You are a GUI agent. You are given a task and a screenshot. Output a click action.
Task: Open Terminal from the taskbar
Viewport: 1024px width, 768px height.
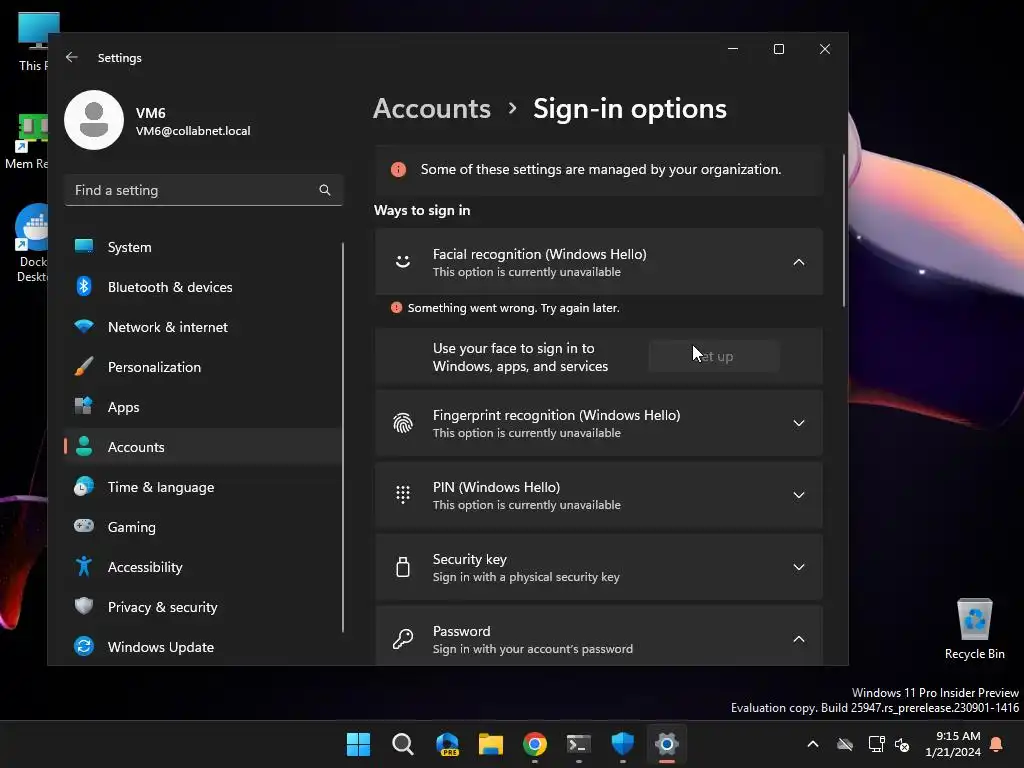[579, 744]
